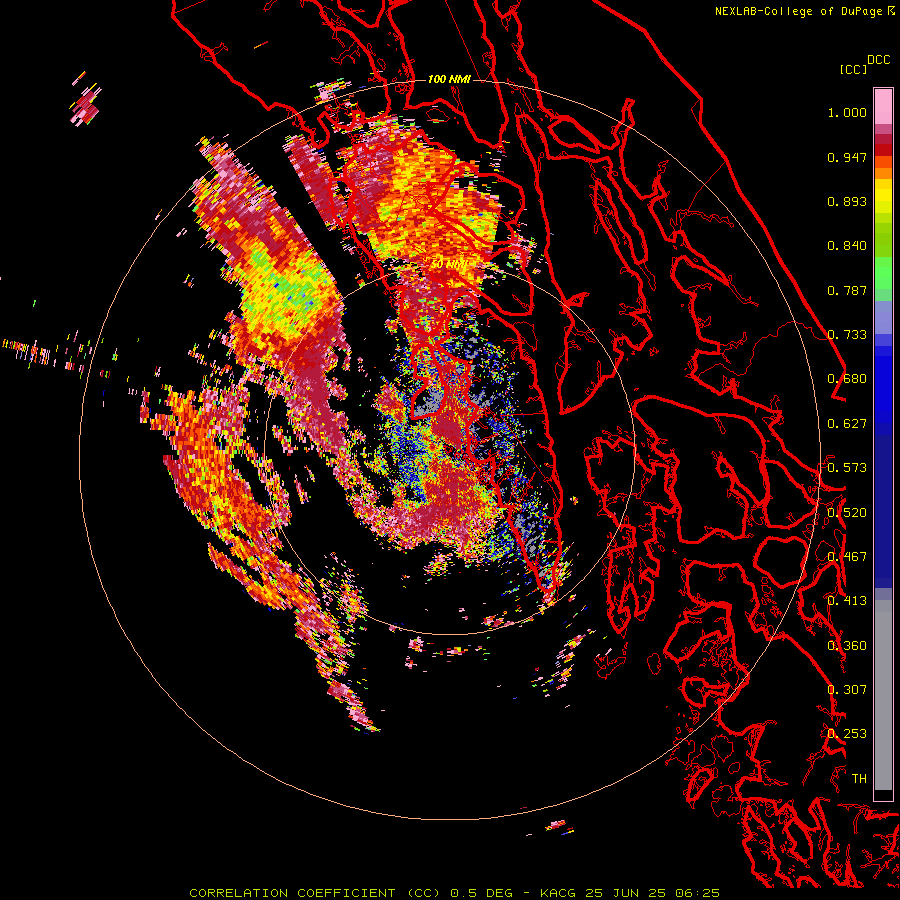900x900 pixels.
Task: Click the [CC] units label
Action: (x=854, y=69)
